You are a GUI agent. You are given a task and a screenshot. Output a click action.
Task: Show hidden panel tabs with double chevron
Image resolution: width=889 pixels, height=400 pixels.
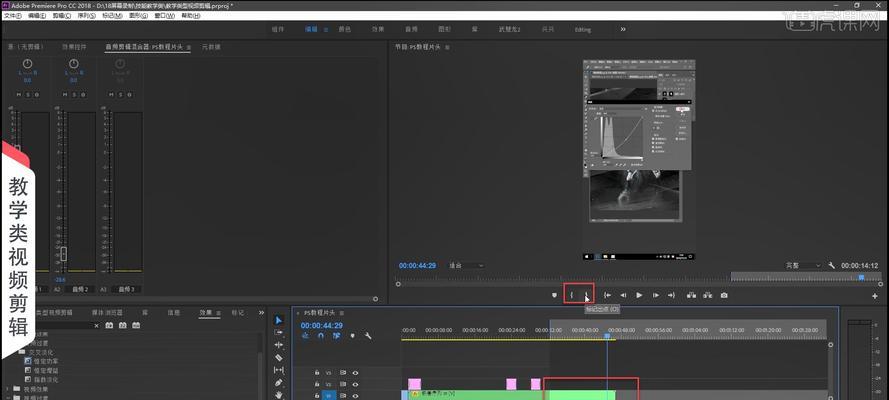(261, 312)
